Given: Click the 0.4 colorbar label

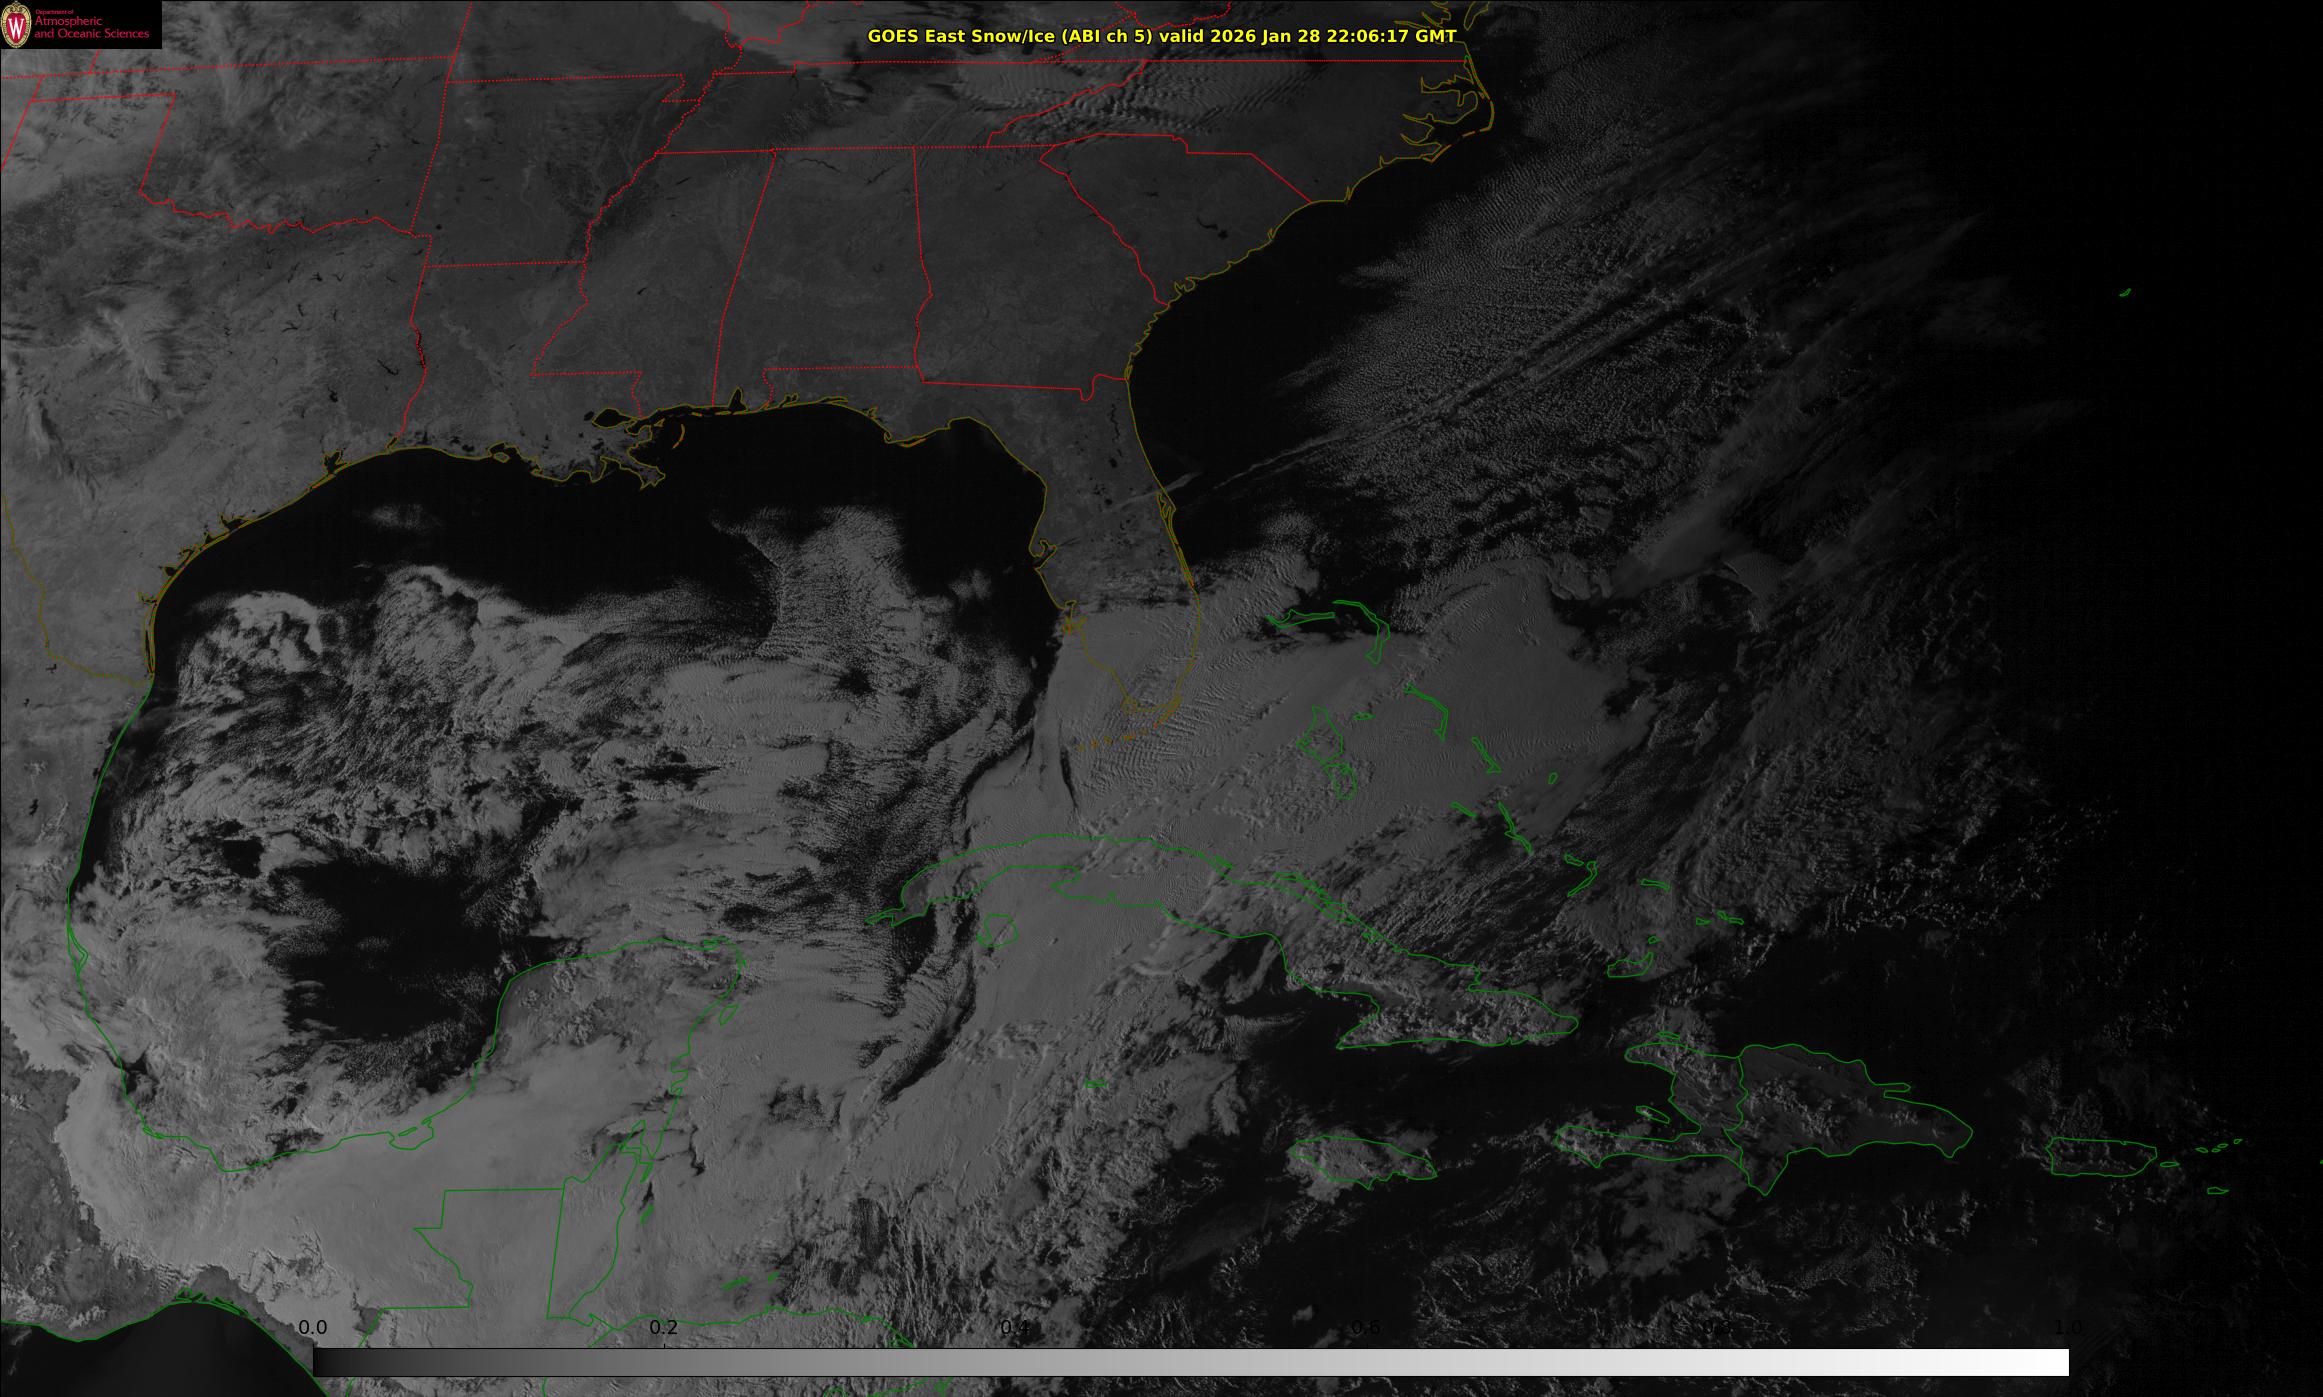Looking at the screenshot, I should (1014, 1327).
